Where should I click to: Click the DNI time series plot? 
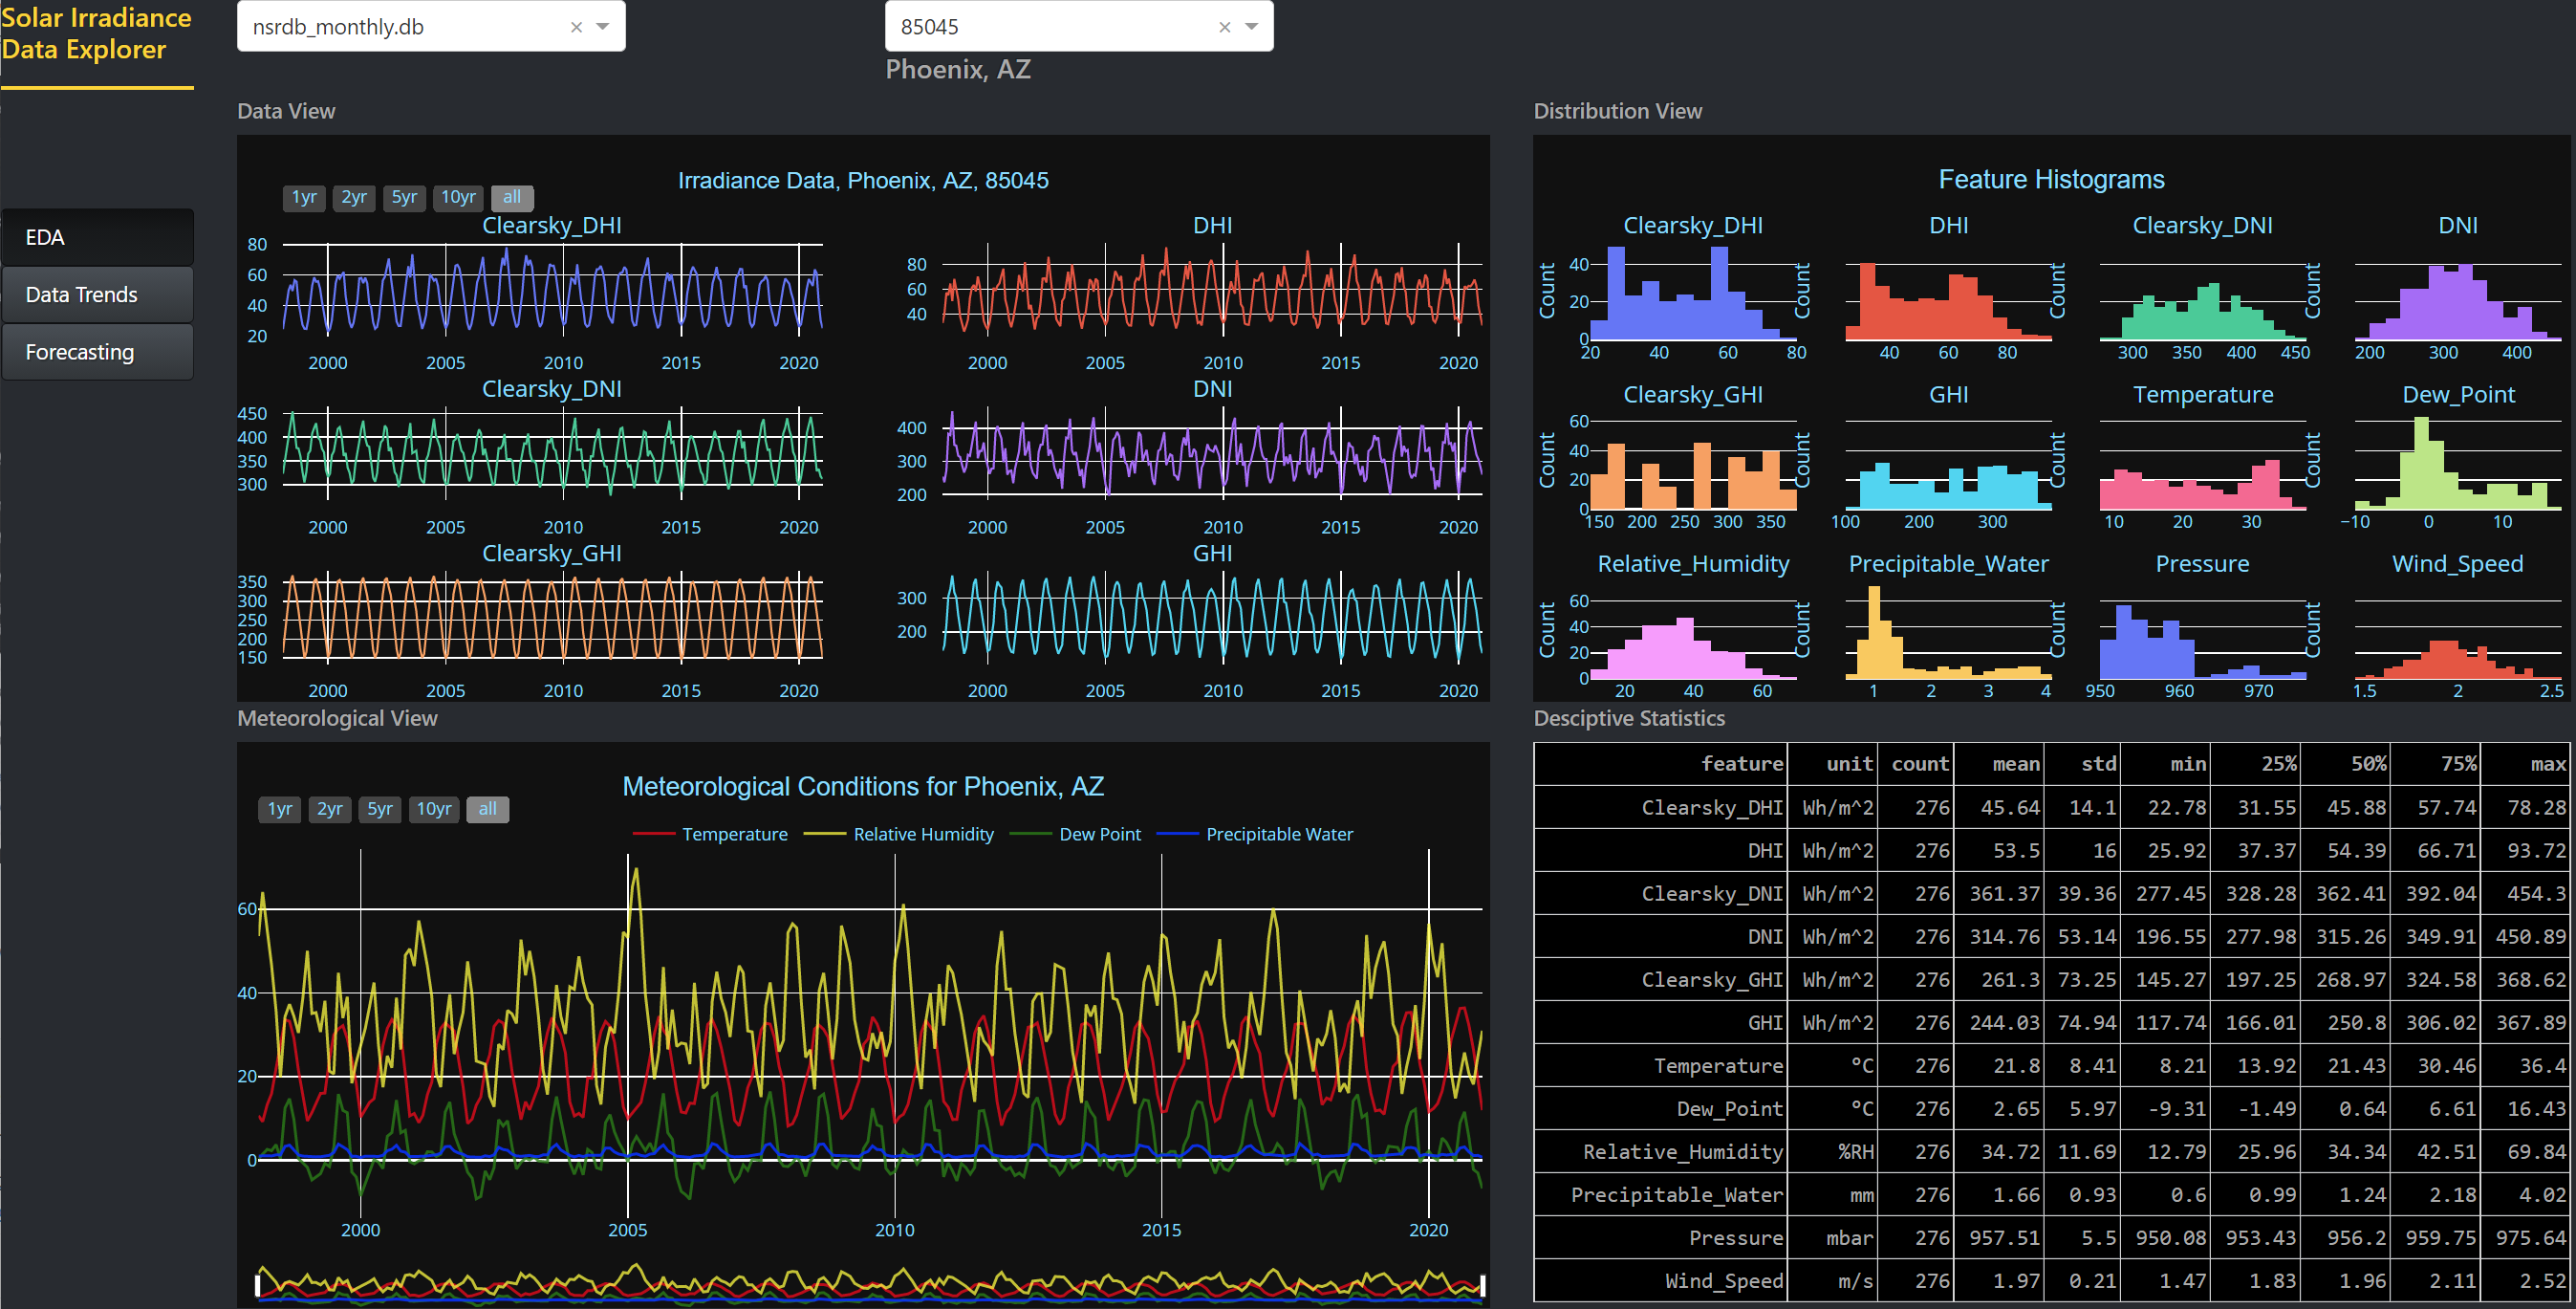(x=1212, y=453)
